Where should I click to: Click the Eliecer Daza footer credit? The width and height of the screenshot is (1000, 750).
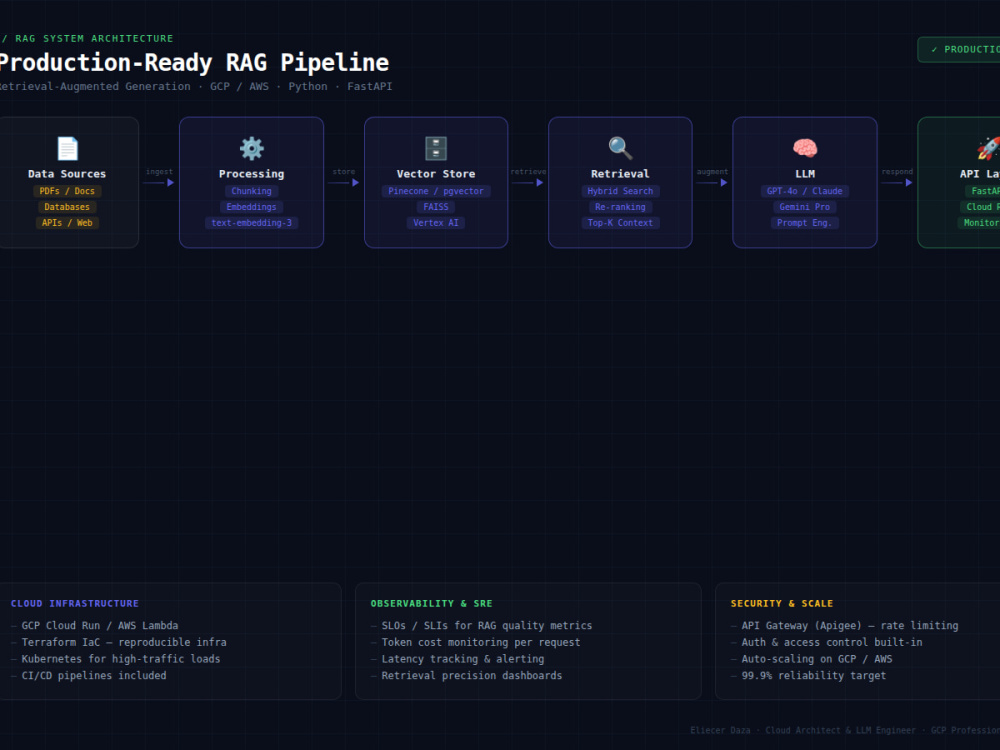click(x=845, y=731)
